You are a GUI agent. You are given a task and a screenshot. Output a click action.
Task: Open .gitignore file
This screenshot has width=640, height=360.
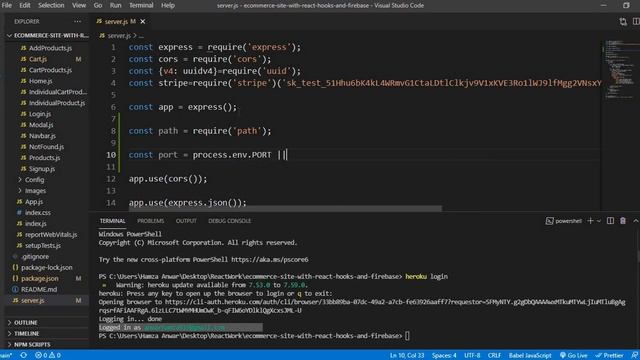tap(35, 257)
